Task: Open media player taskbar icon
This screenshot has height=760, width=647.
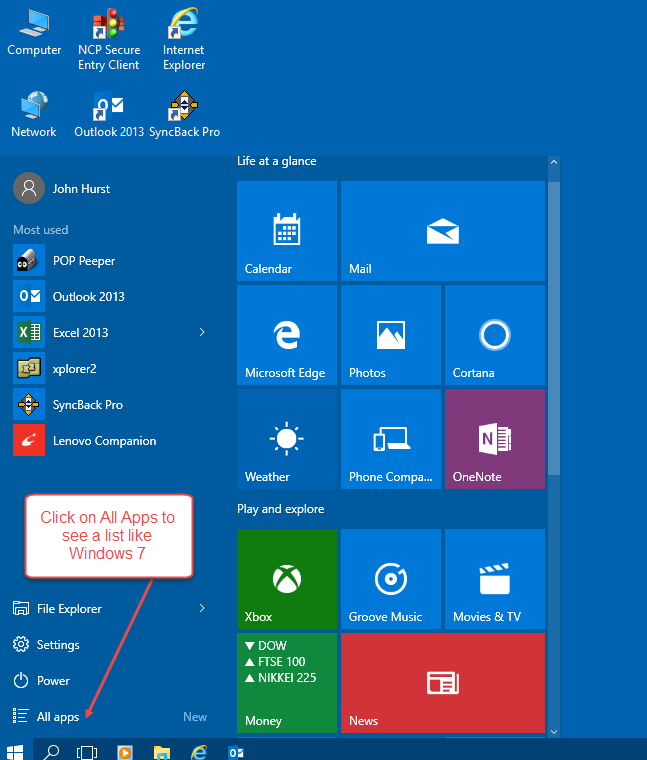Action: pos(125,751)
